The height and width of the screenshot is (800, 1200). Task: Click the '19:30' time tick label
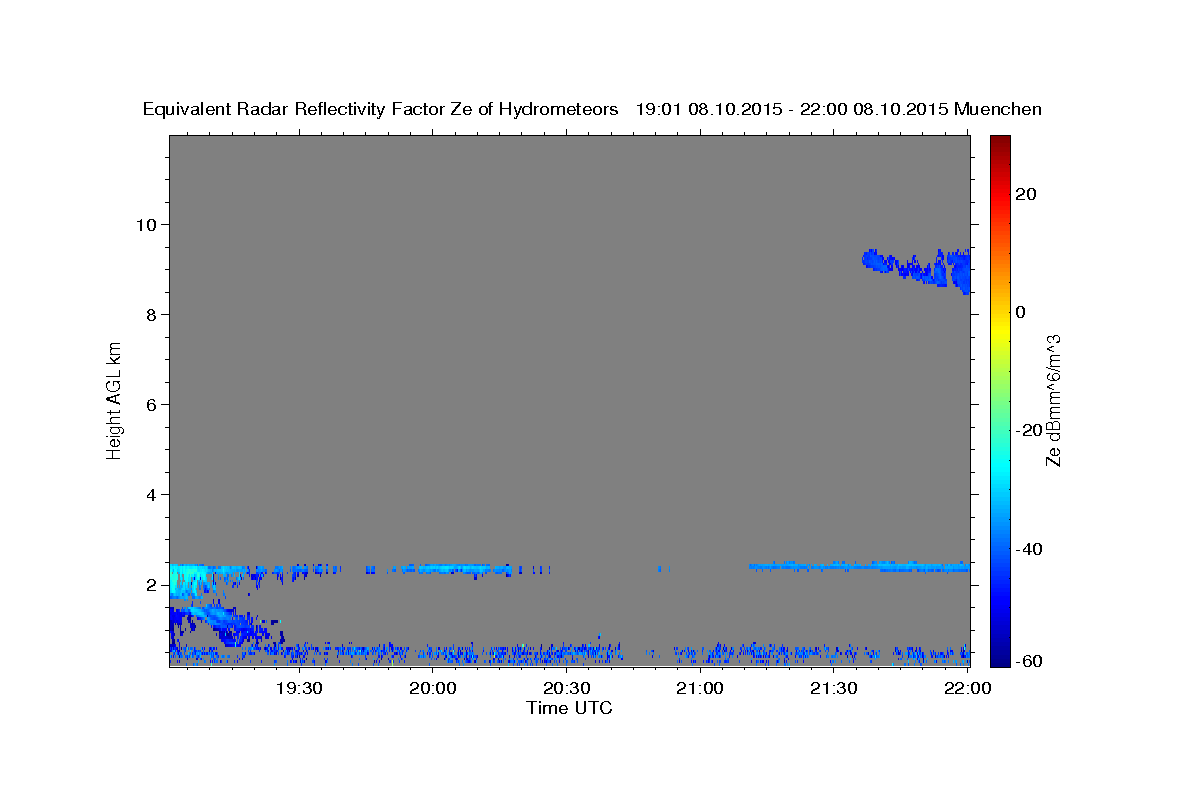tap(299, 689)
